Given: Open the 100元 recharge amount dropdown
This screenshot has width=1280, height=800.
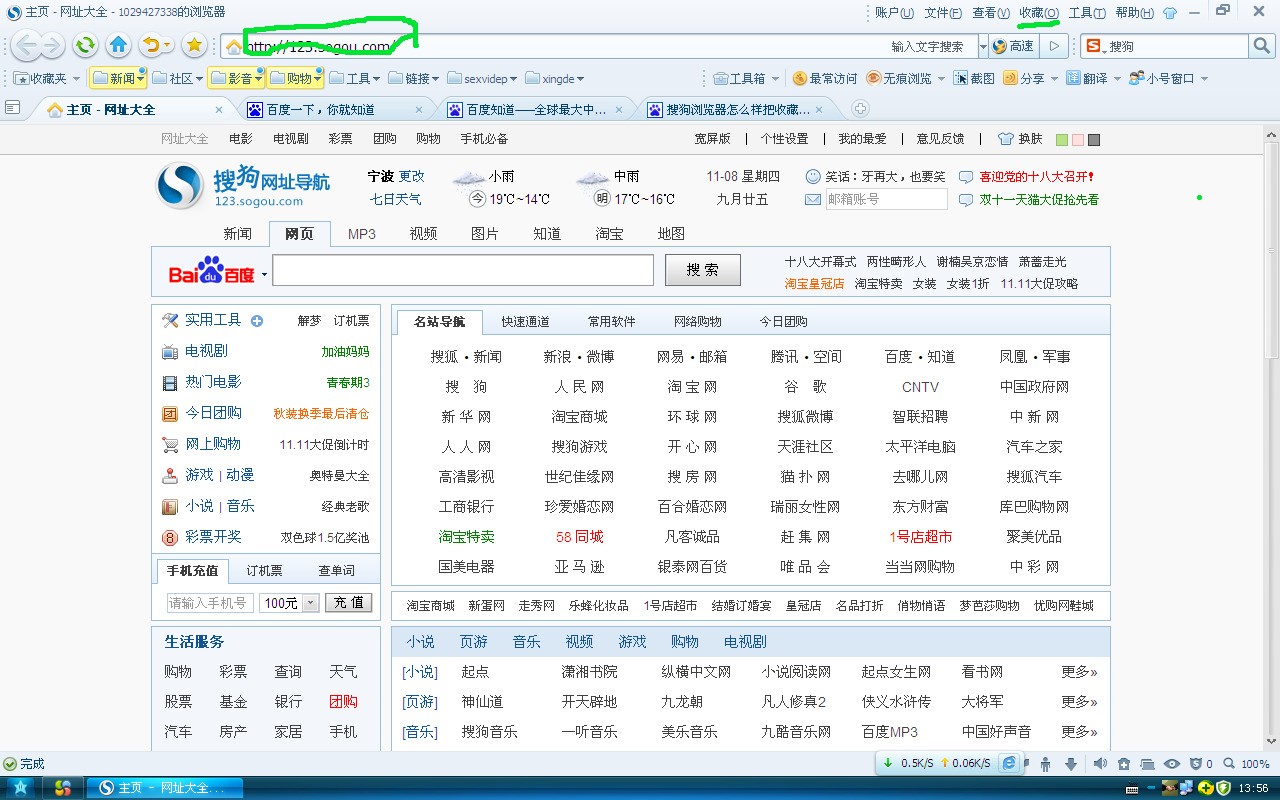Looking at the screenshot, I should (310, 603).
